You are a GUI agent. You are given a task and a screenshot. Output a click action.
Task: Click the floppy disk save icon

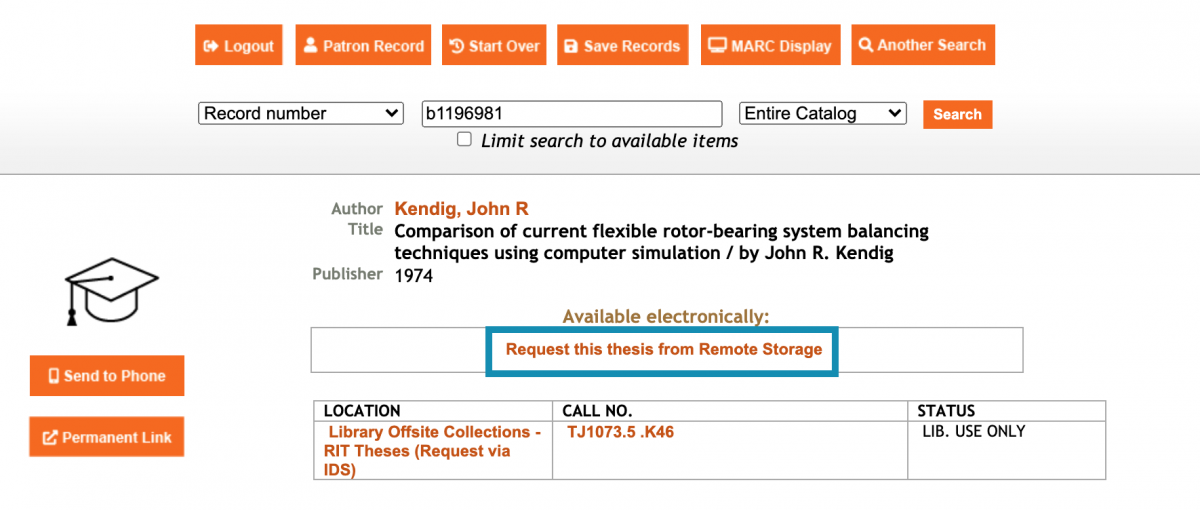(x=571, y=46)
